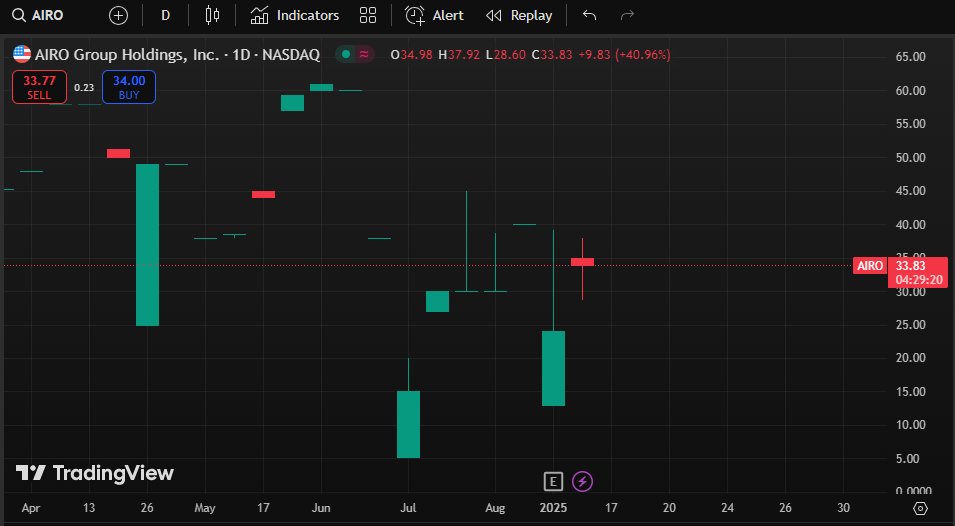Click the AIRO price label tag

869,265
